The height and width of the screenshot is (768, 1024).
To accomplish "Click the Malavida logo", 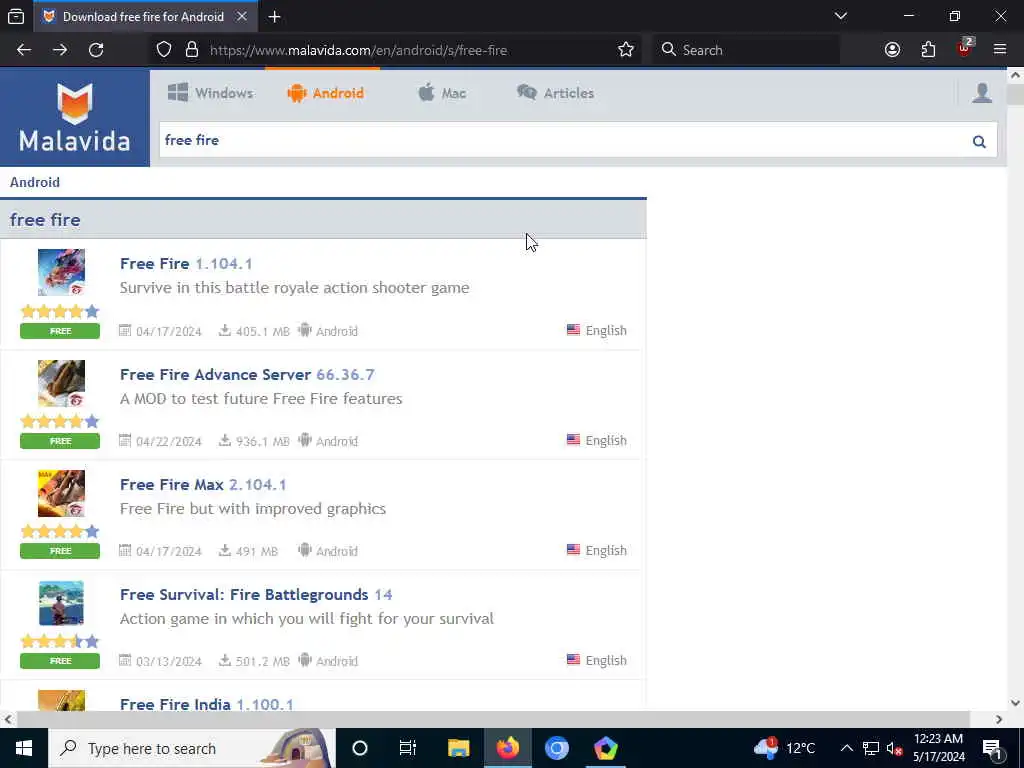I will click(x=74, y=118).
